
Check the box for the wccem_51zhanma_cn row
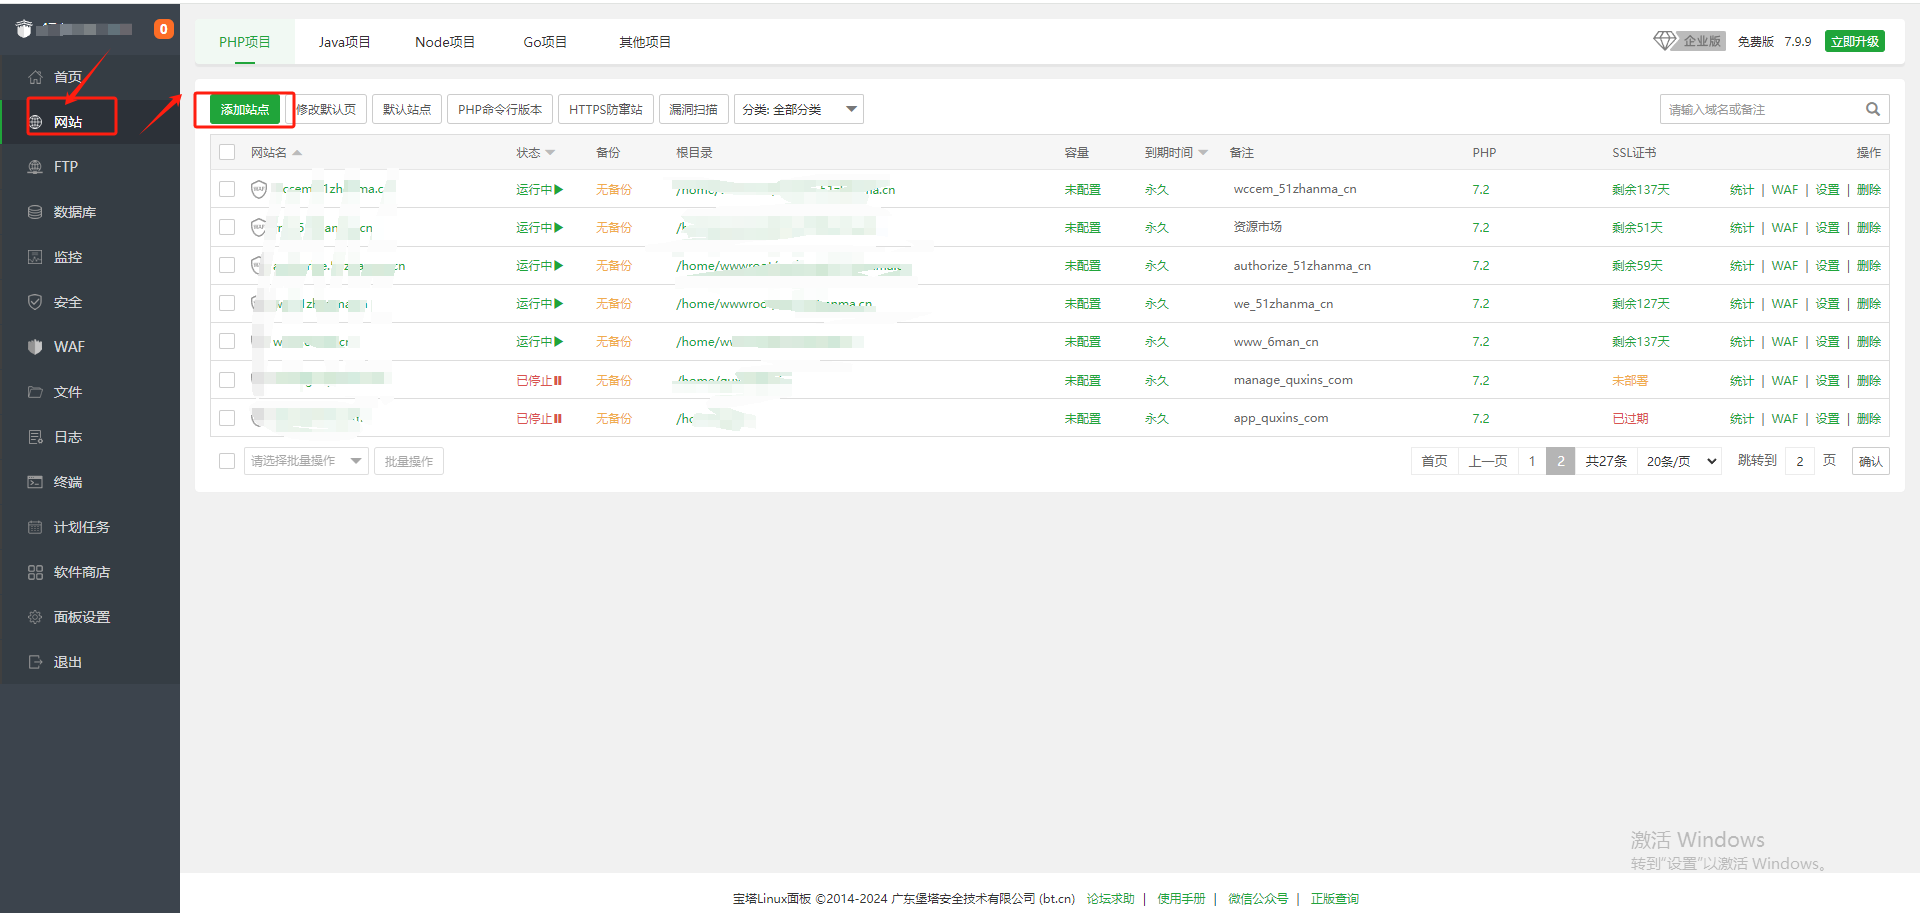coord(227,189)
